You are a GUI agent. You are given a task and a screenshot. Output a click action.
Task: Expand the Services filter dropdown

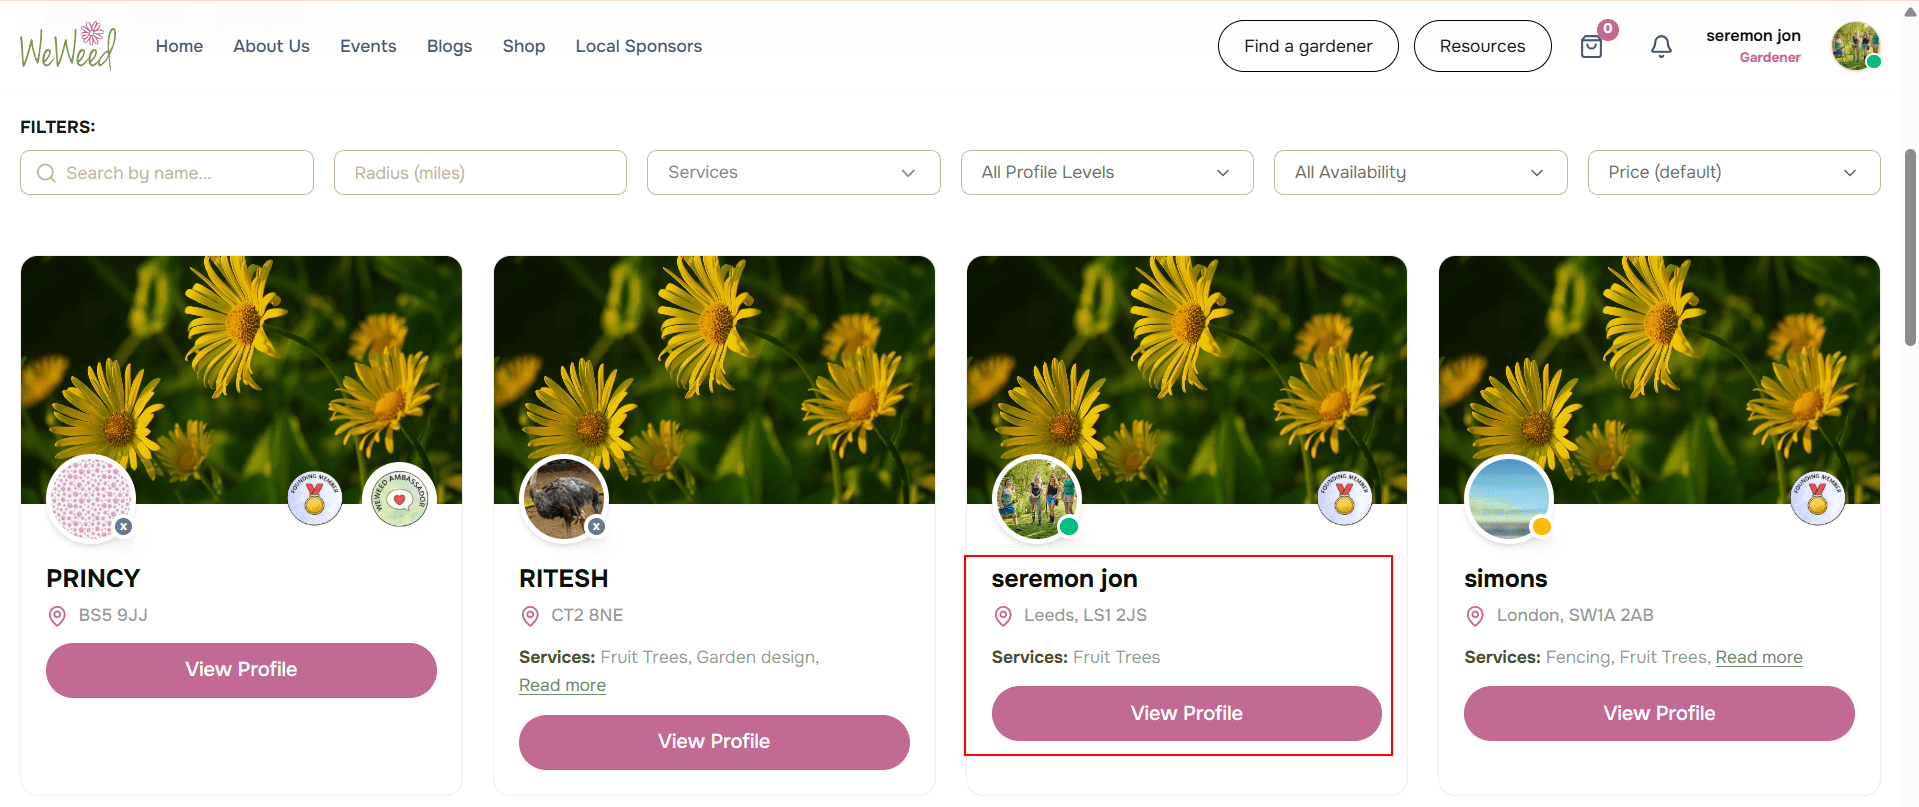(793, 172)
